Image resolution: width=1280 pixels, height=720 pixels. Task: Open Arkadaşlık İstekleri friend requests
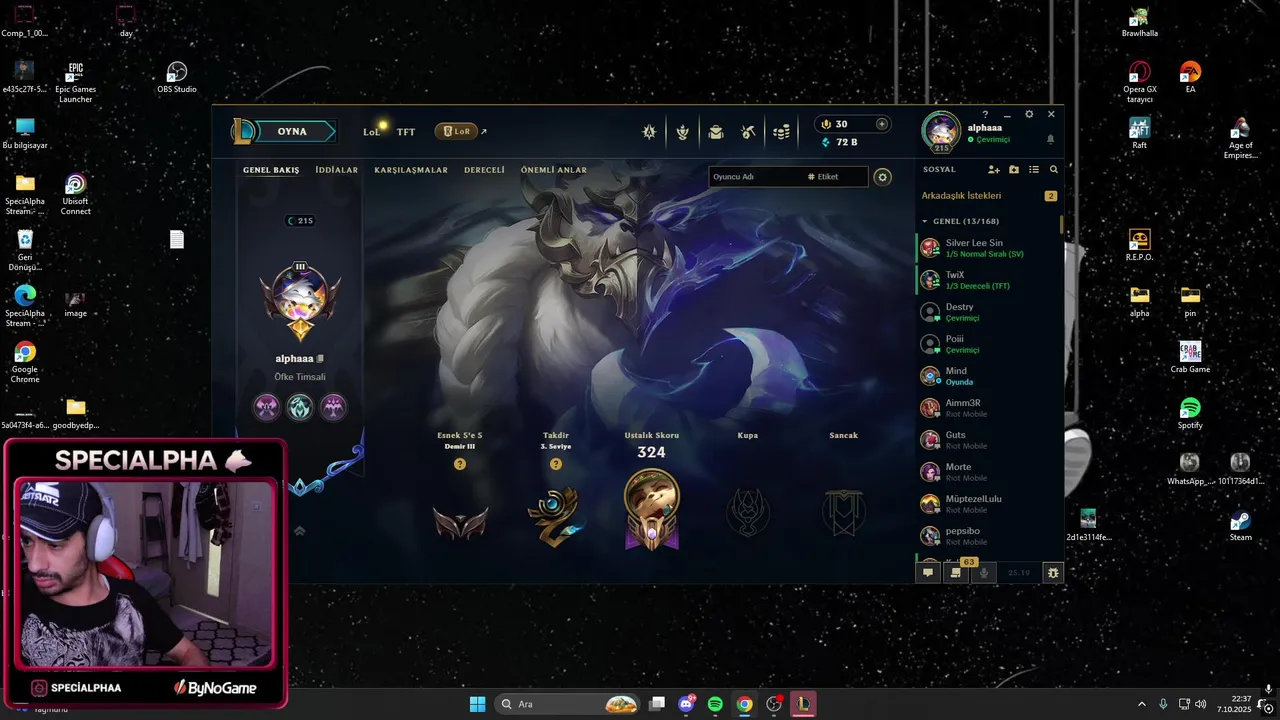coord(989,196)
